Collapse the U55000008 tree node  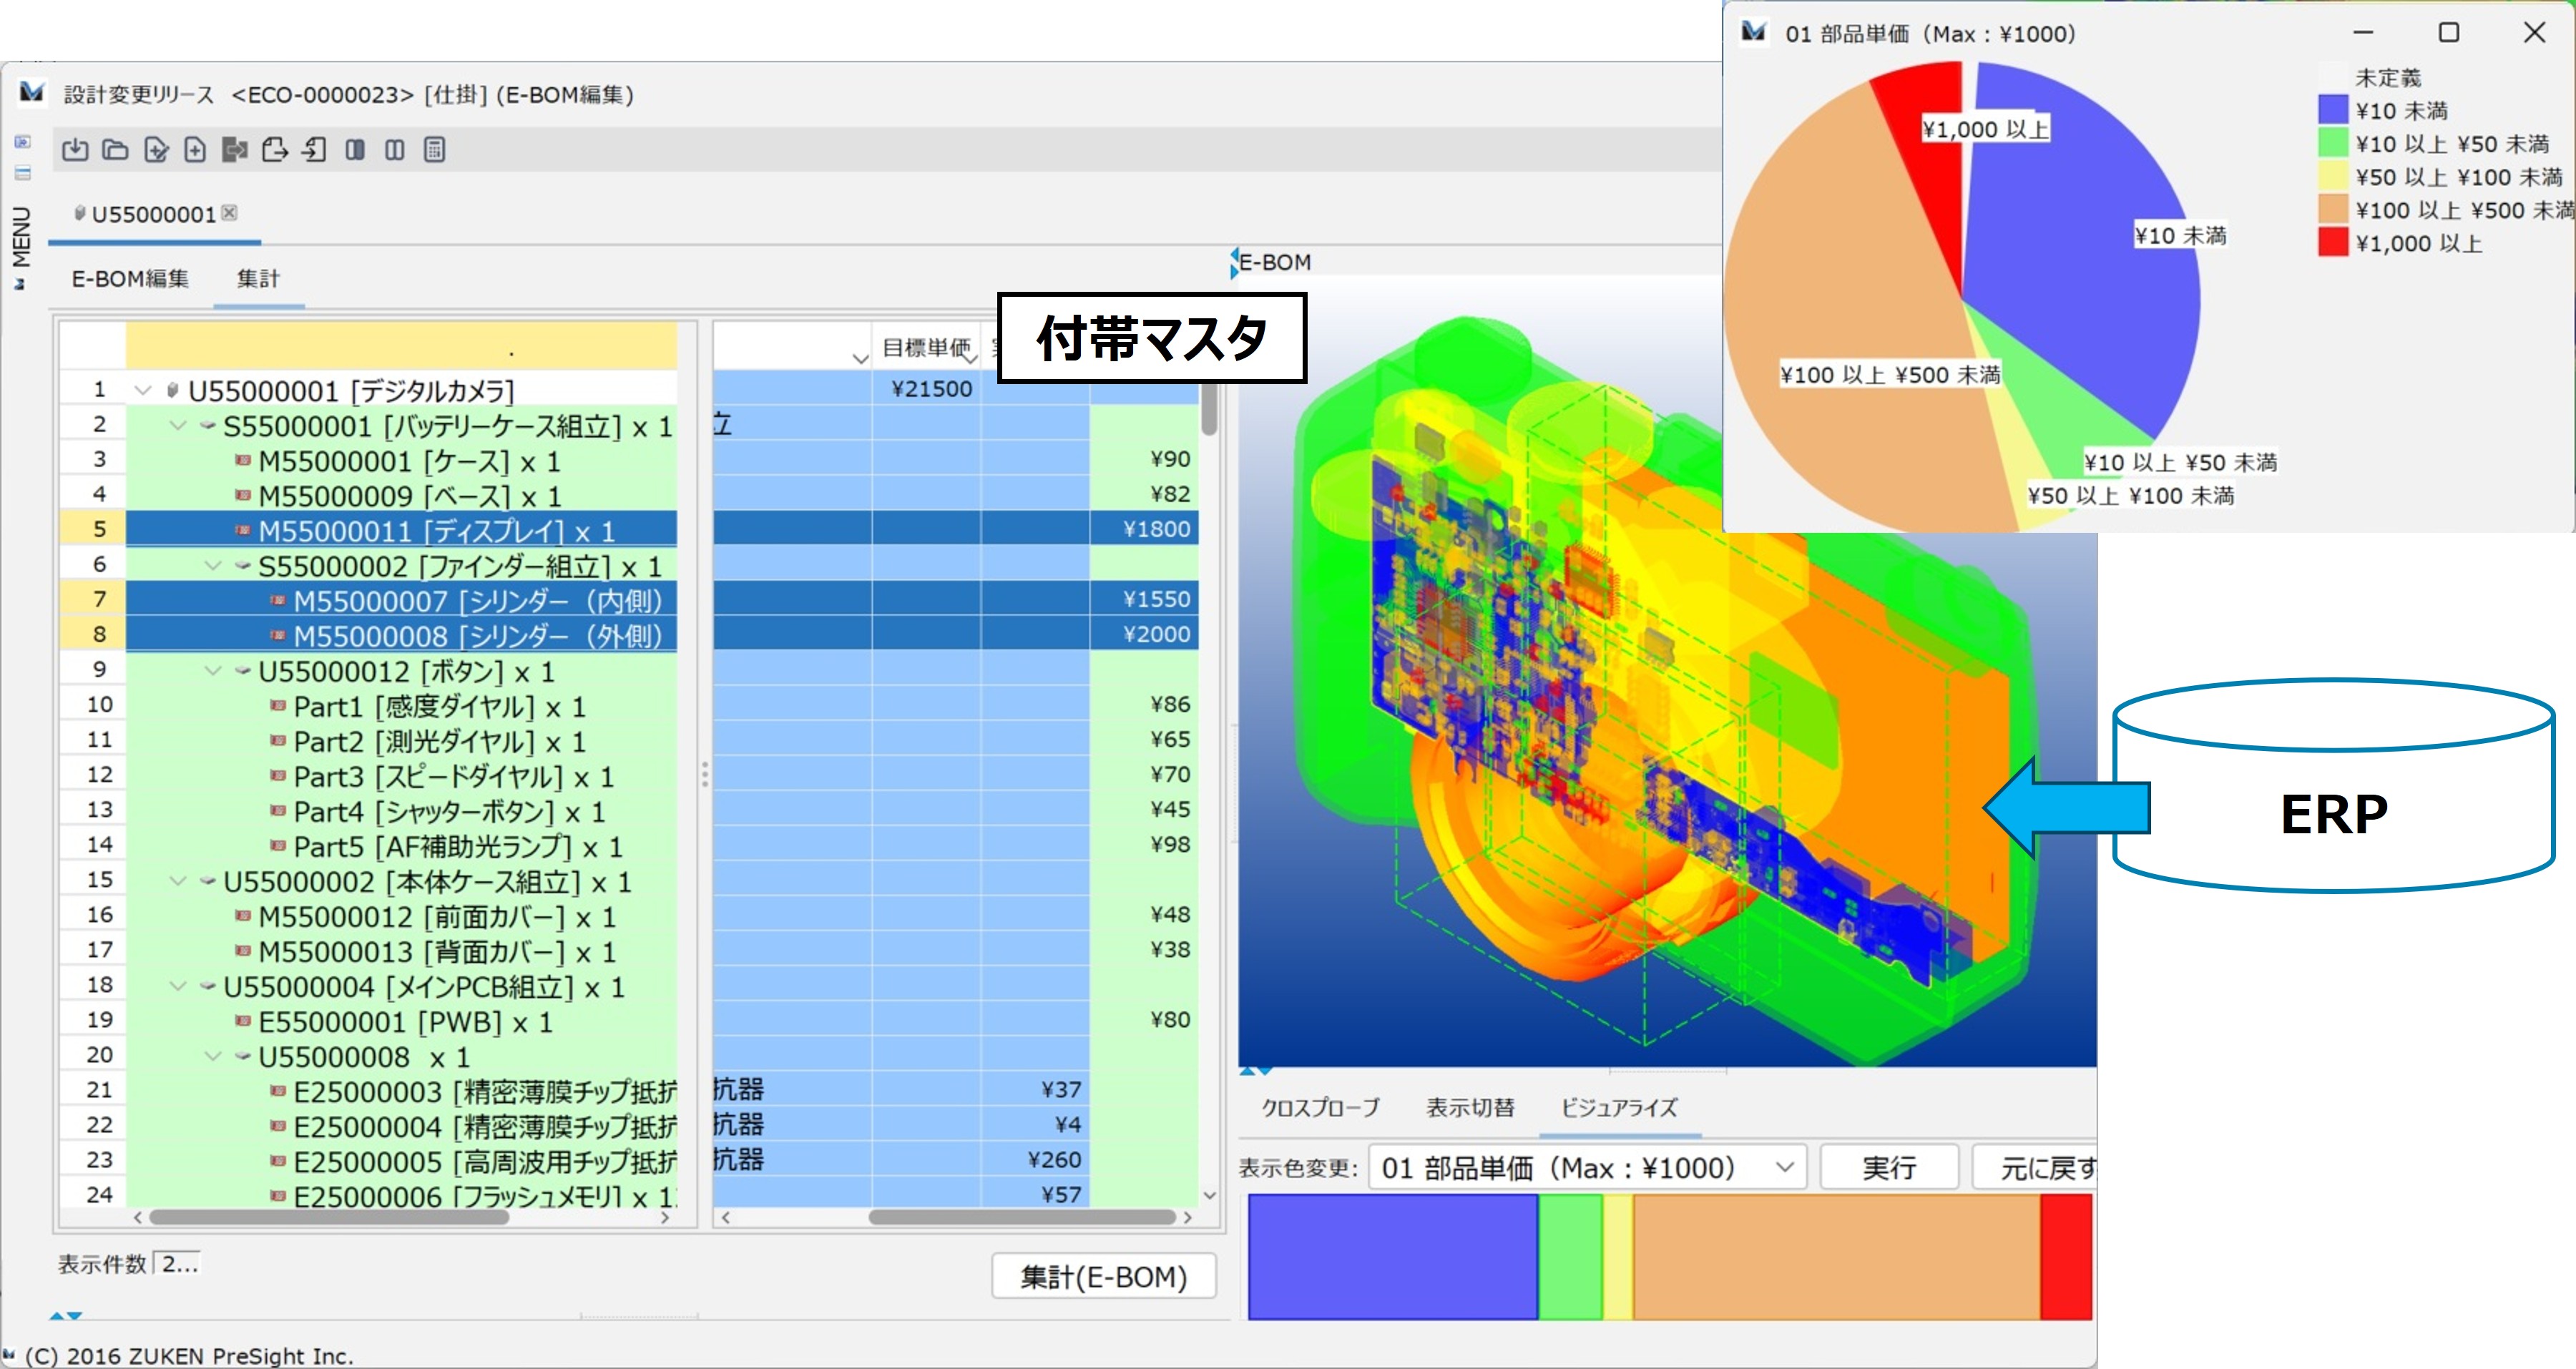[x=213, y=1055]
